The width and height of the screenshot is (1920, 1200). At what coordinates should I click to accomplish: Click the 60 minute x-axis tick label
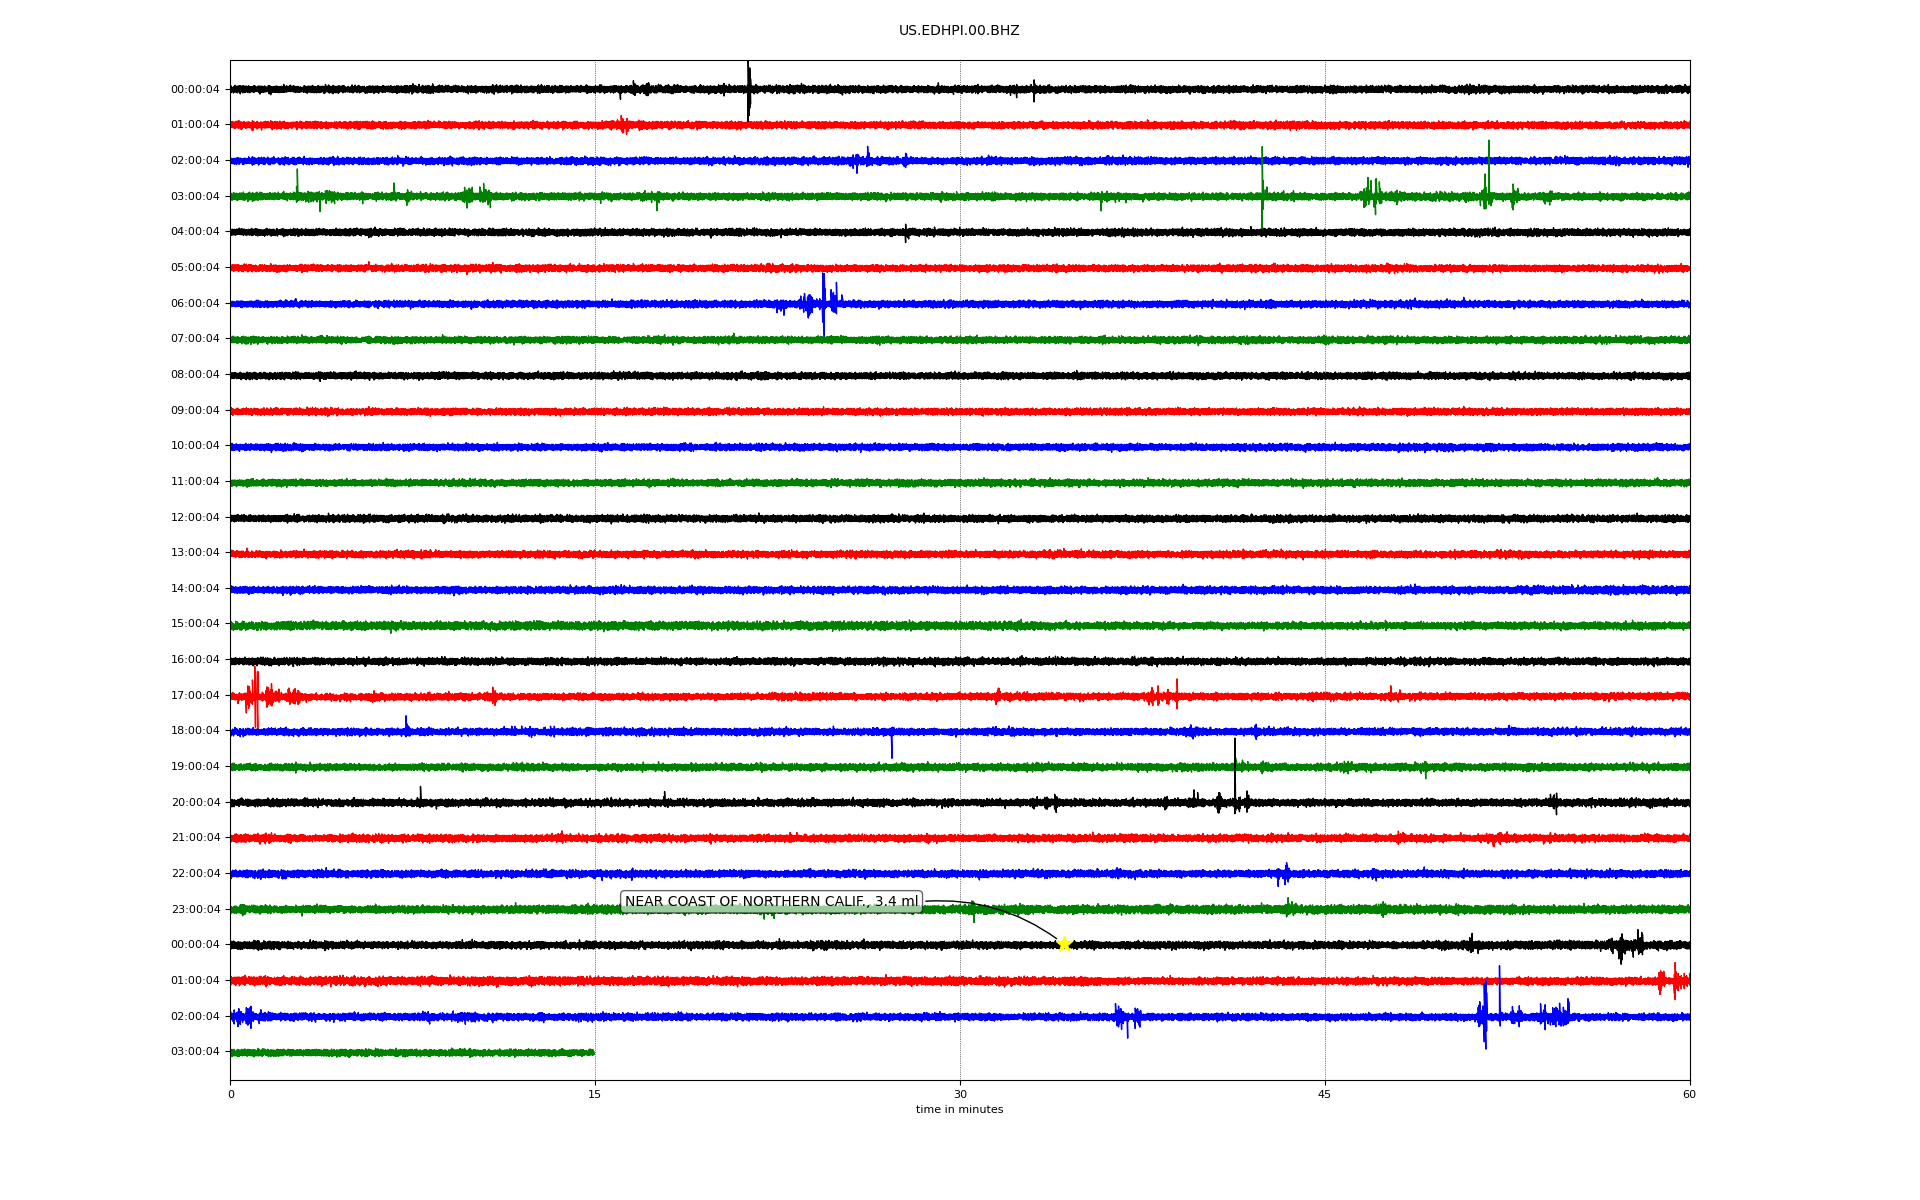pos(1689,1094)
